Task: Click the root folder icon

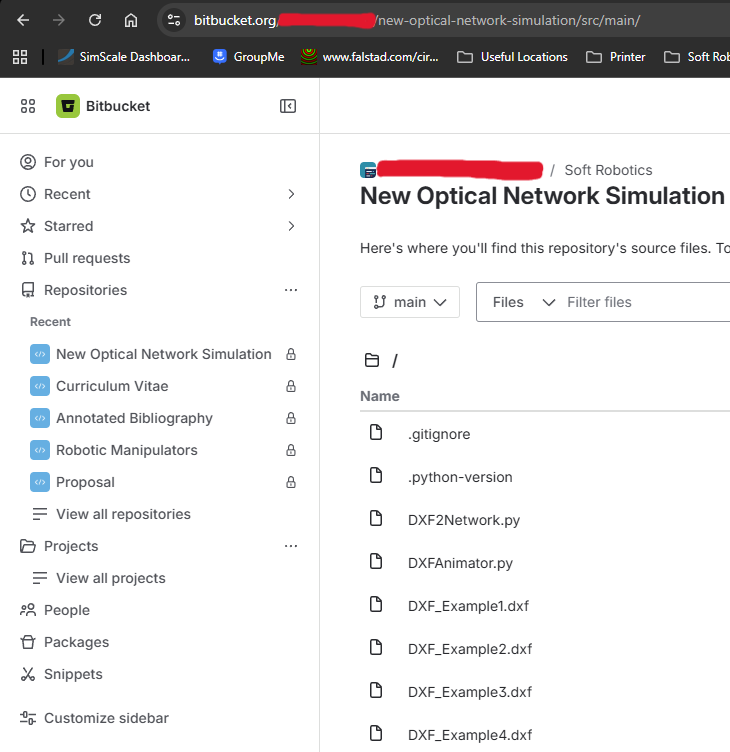Action: [372, 360]
